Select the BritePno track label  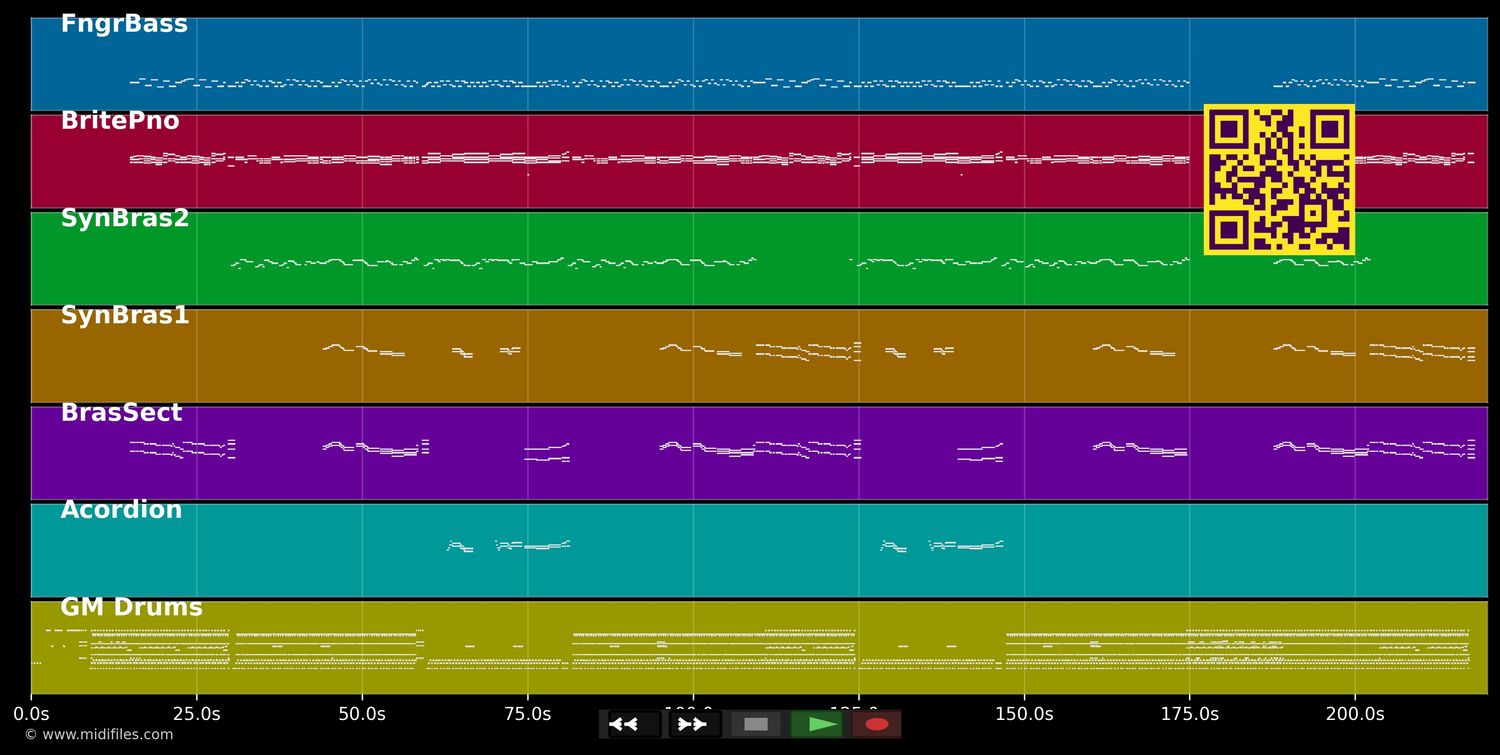(x=120, y=122)
